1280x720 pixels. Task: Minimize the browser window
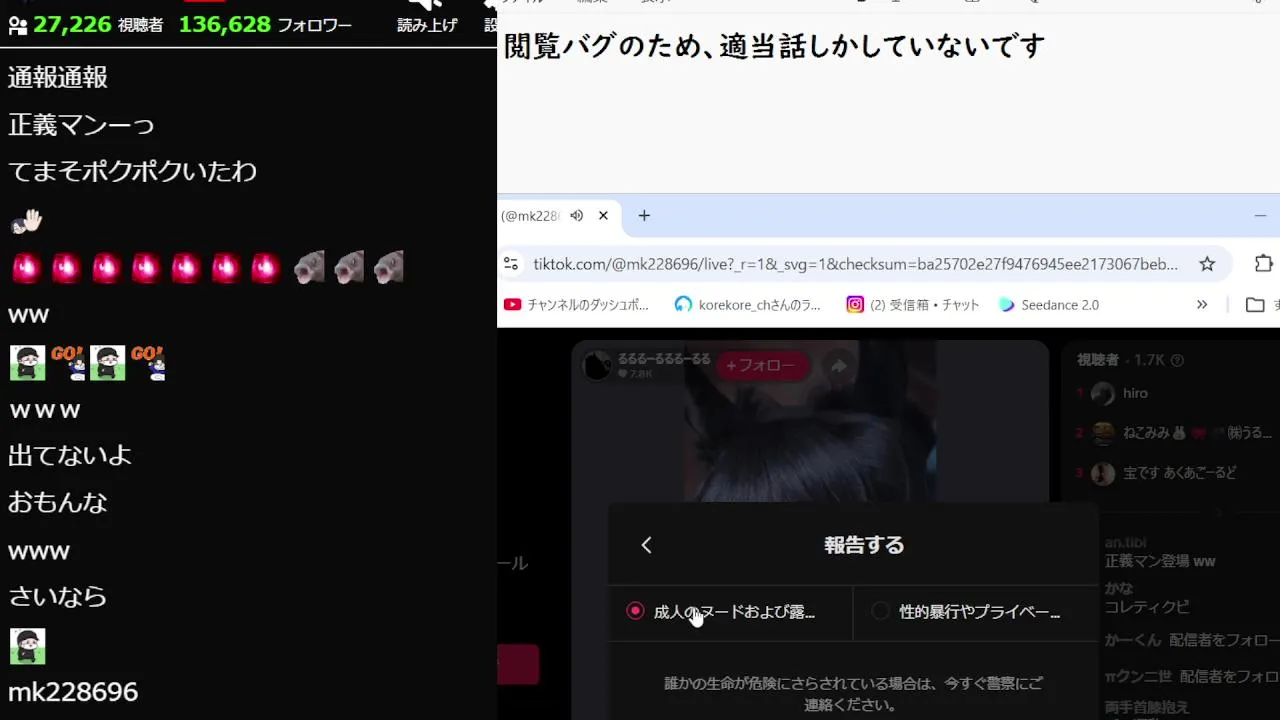(x=1260, y=216)
